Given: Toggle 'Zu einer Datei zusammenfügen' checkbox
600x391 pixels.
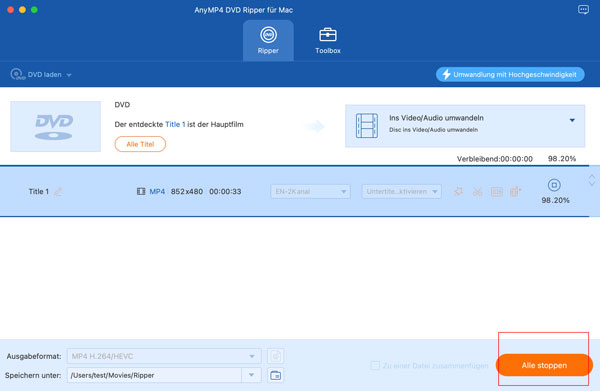Looking at the screenshot, I should pyautogui.click(x=375, y=366).
